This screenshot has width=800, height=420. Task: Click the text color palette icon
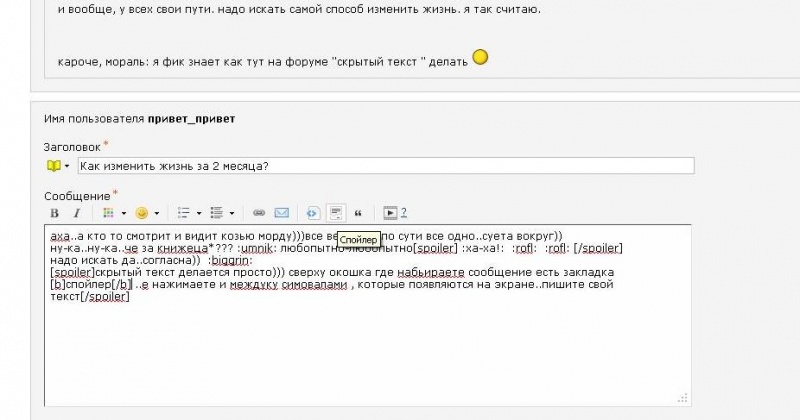tap(109, 213)
